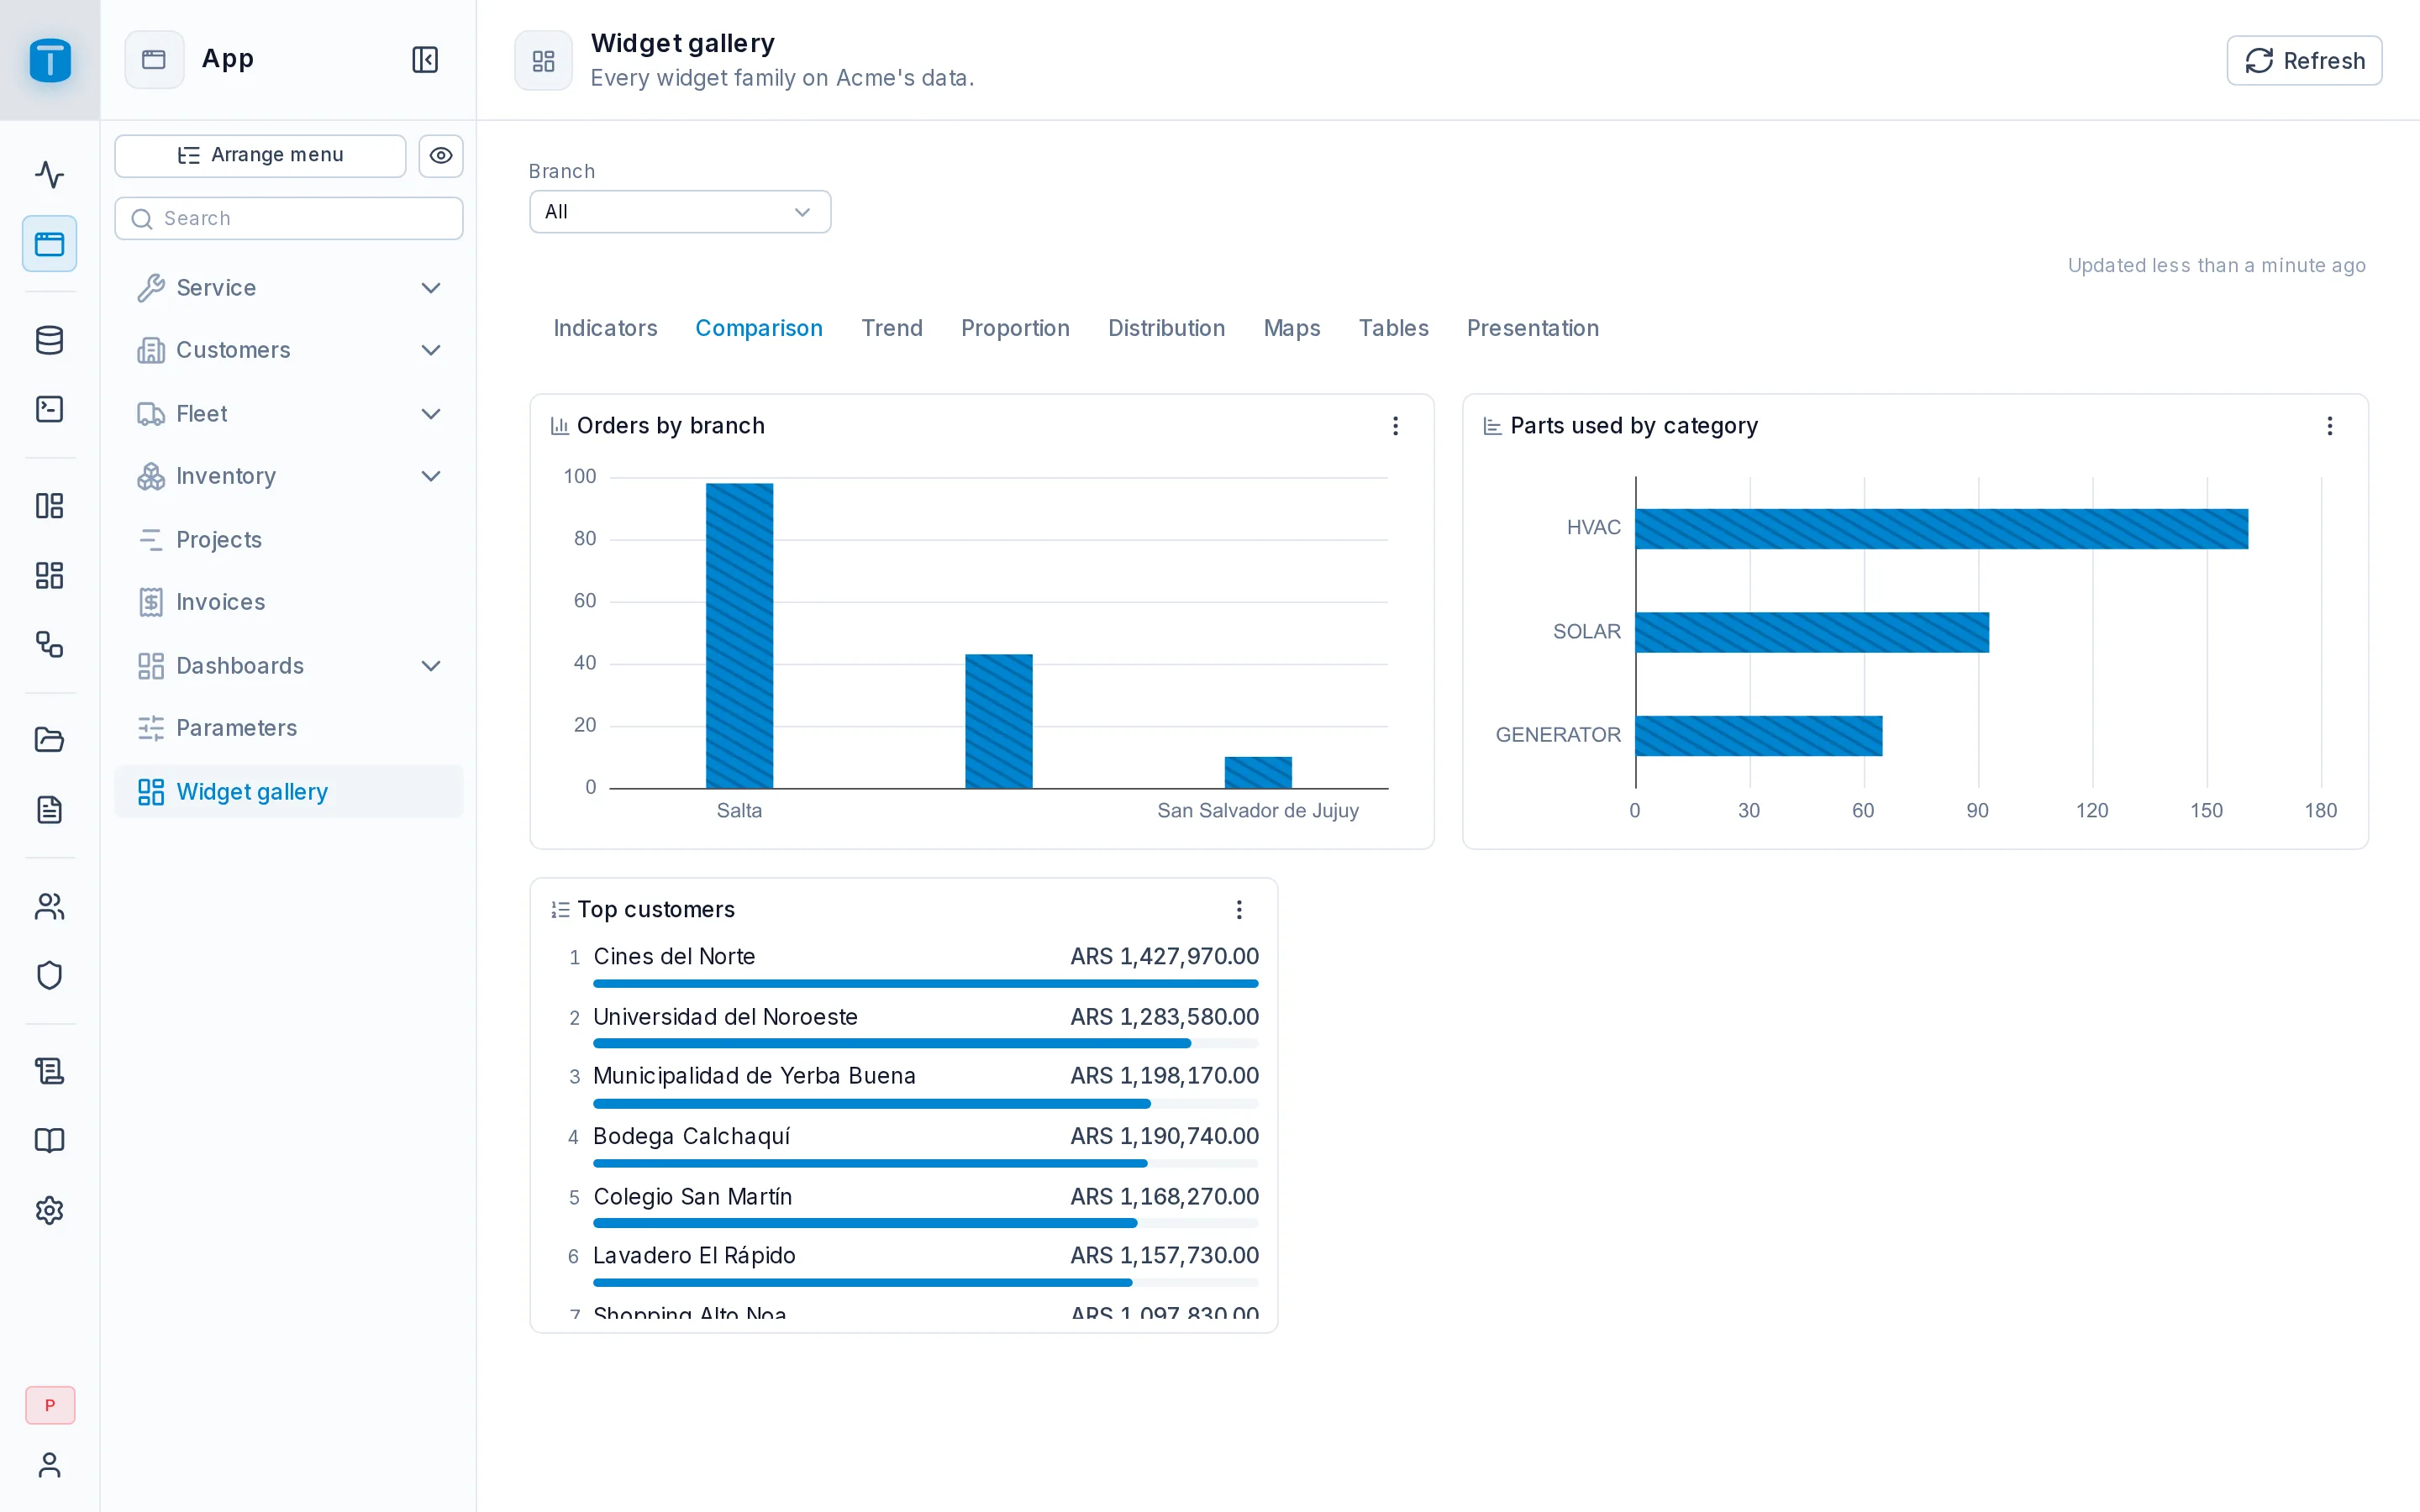Open the terminal console icon in left rail

[49, 409]
